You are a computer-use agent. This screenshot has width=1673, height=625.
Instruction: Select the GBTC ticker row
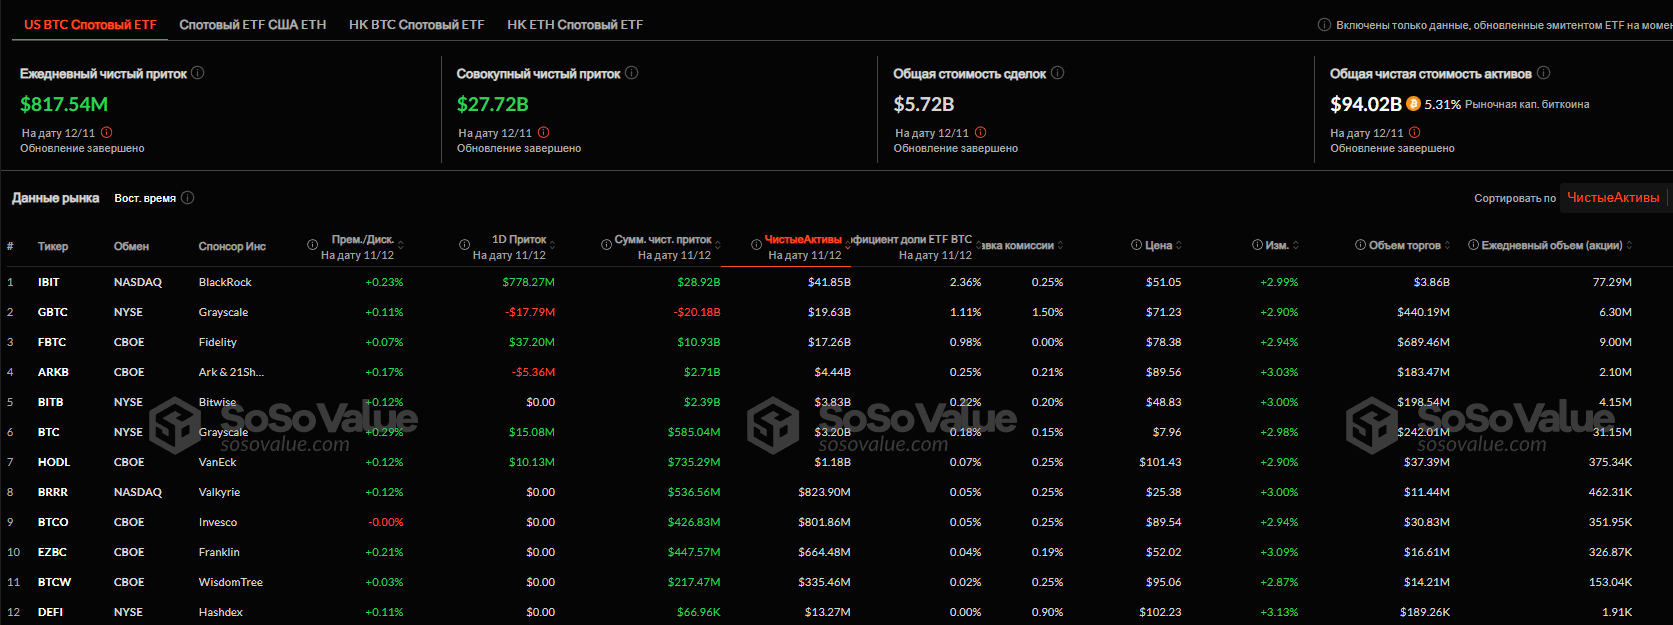(x=836, y=312)
